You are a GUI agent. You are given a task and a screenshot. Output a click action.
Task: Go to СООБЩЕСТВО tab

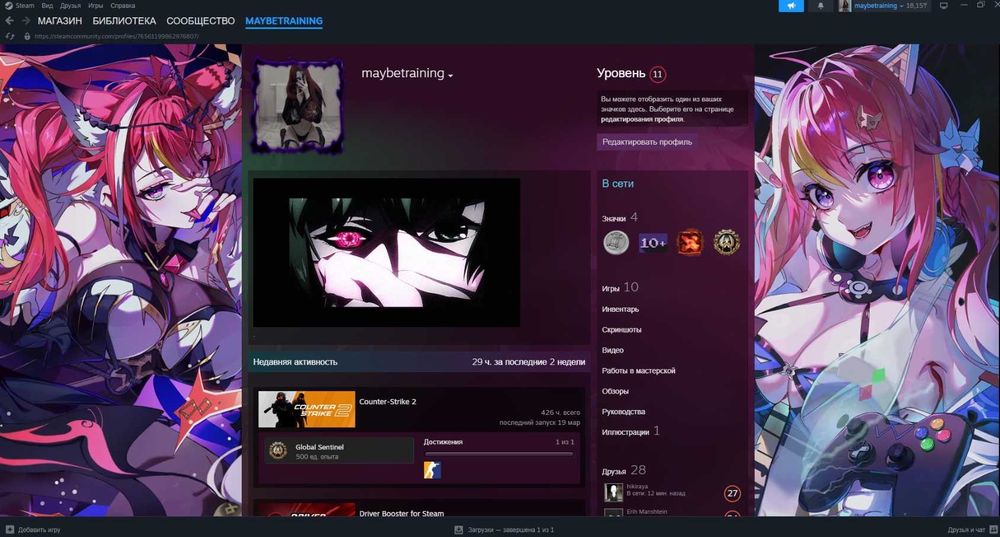[x=201, y=21]
